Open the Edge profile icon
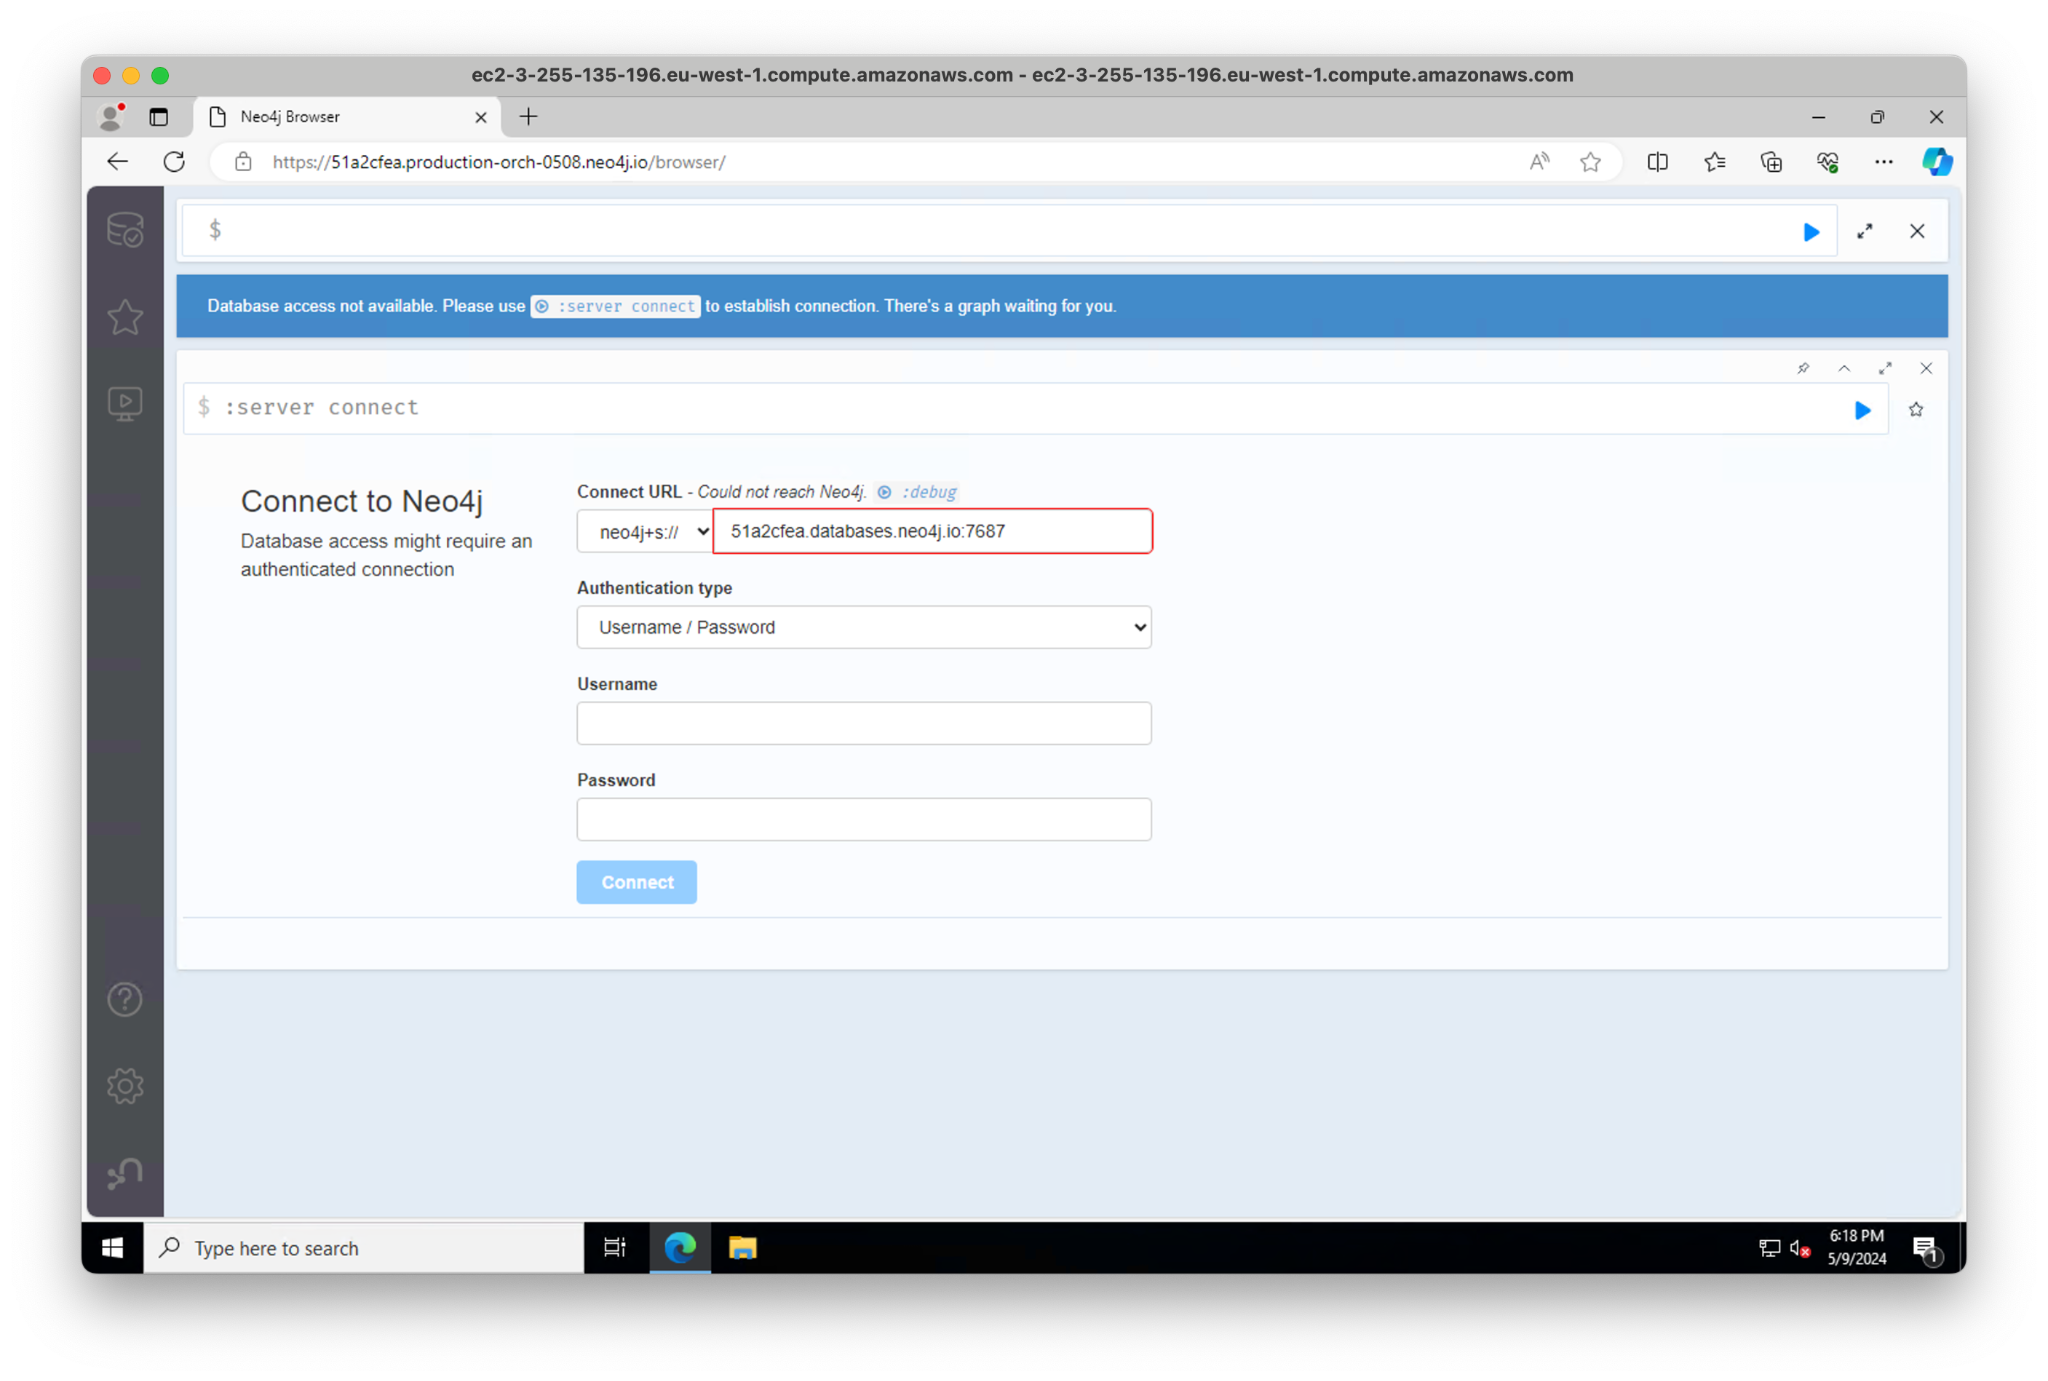Screen dimensions: 2048x1381 pyautogui.click(x=112, y=117)
